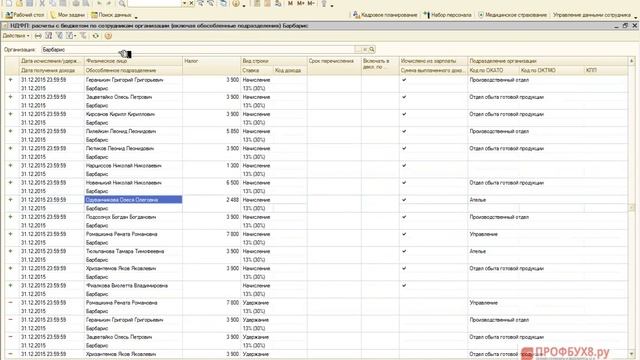Click the M calculator memory button
The width and height of the screenshot is (640, 360).
point(290,4)
